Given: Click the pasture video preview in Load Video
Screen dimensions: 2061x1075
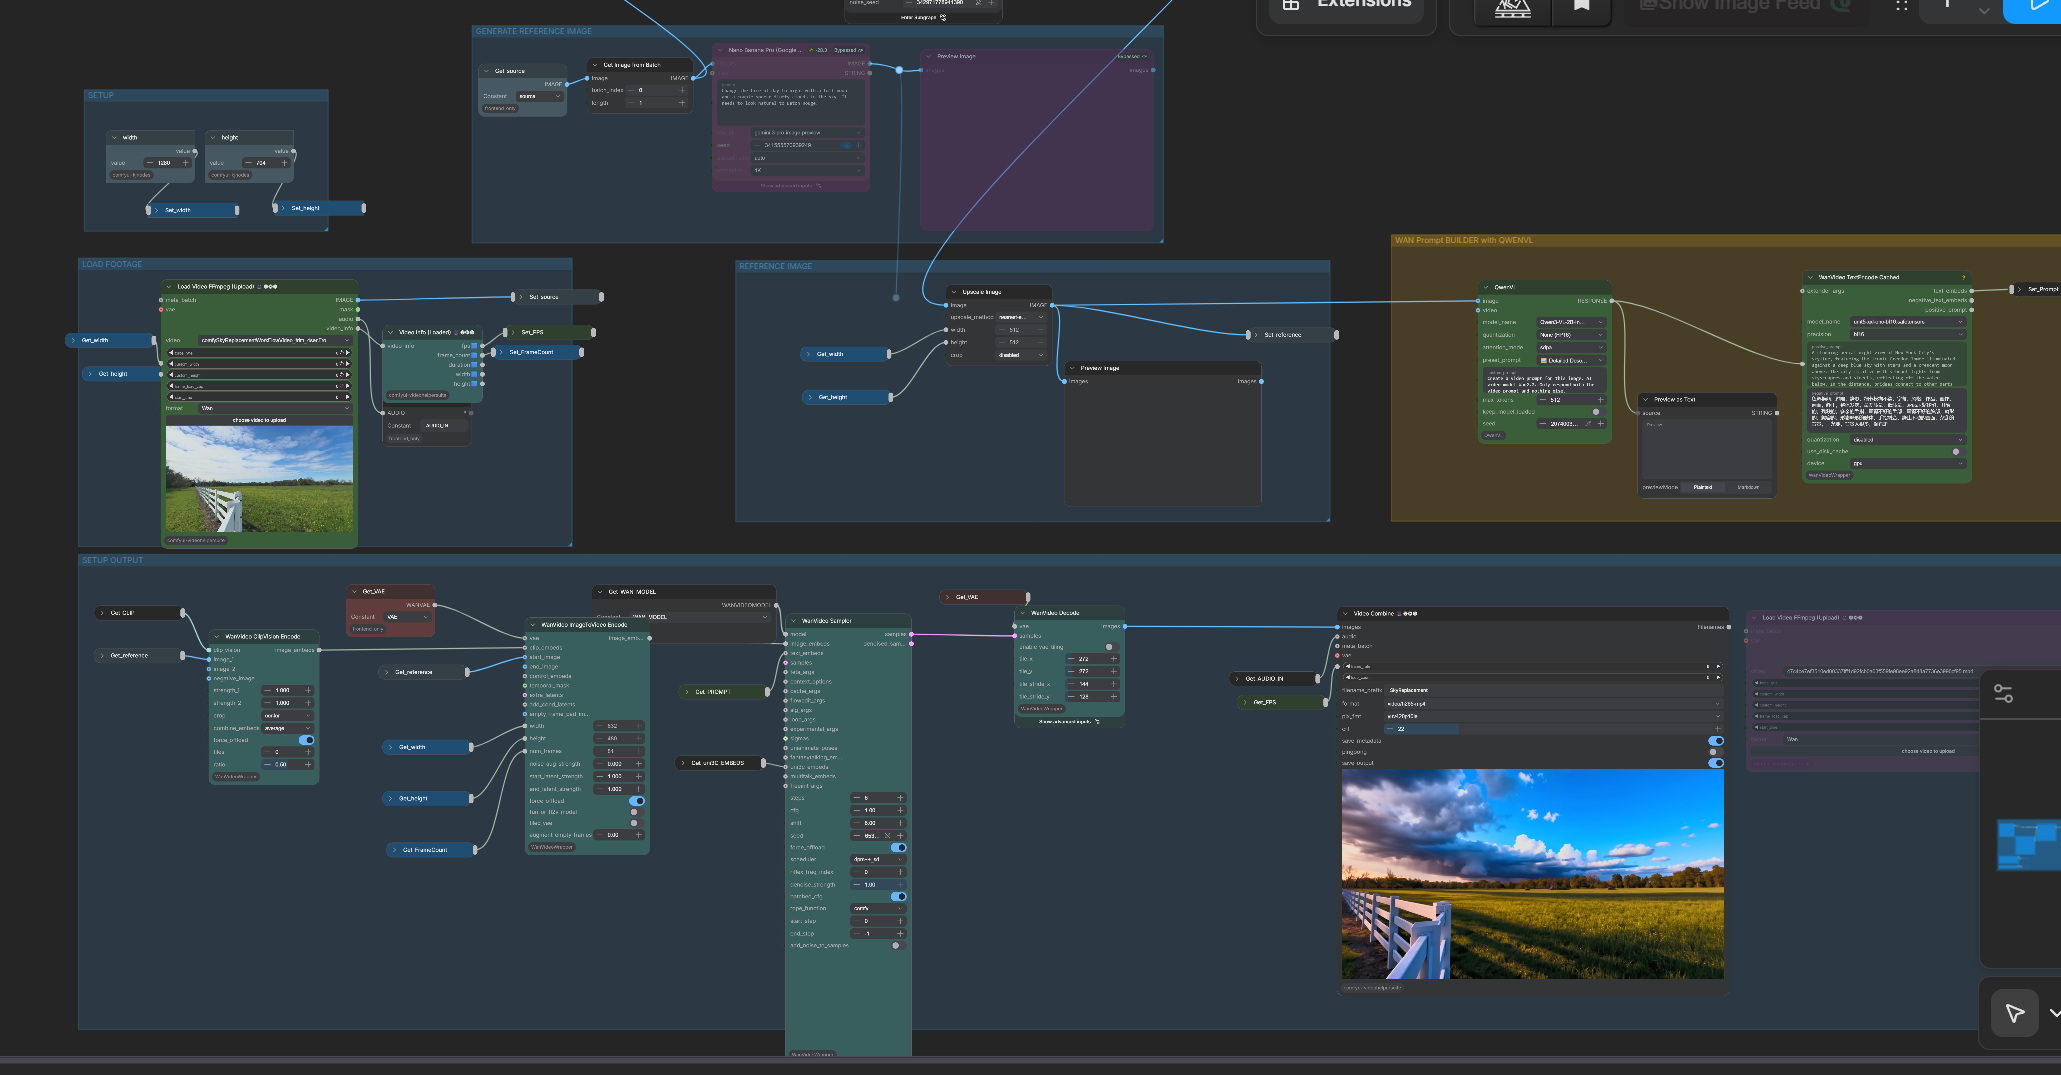Looking at the screenshot, I should pyautogui.click(x=259, y=479).
